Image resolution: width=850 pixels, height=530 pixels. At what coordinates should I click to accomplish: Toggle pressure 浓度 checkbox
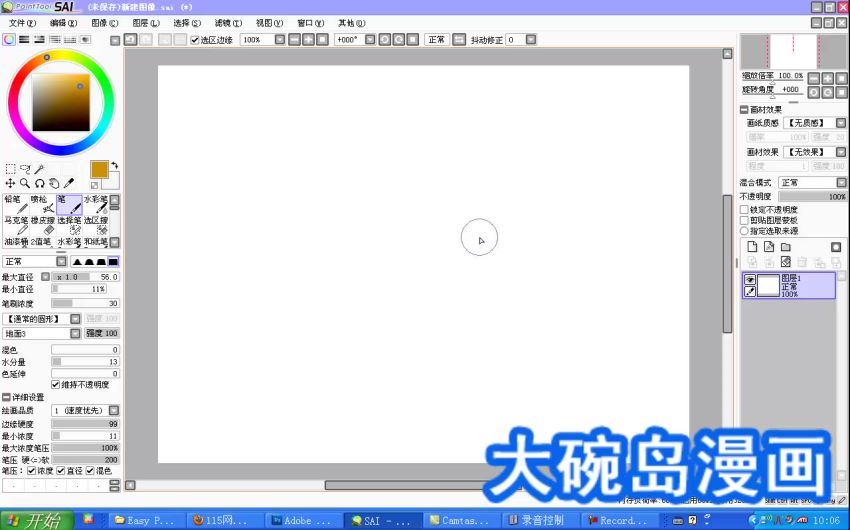tap(31, 470)
